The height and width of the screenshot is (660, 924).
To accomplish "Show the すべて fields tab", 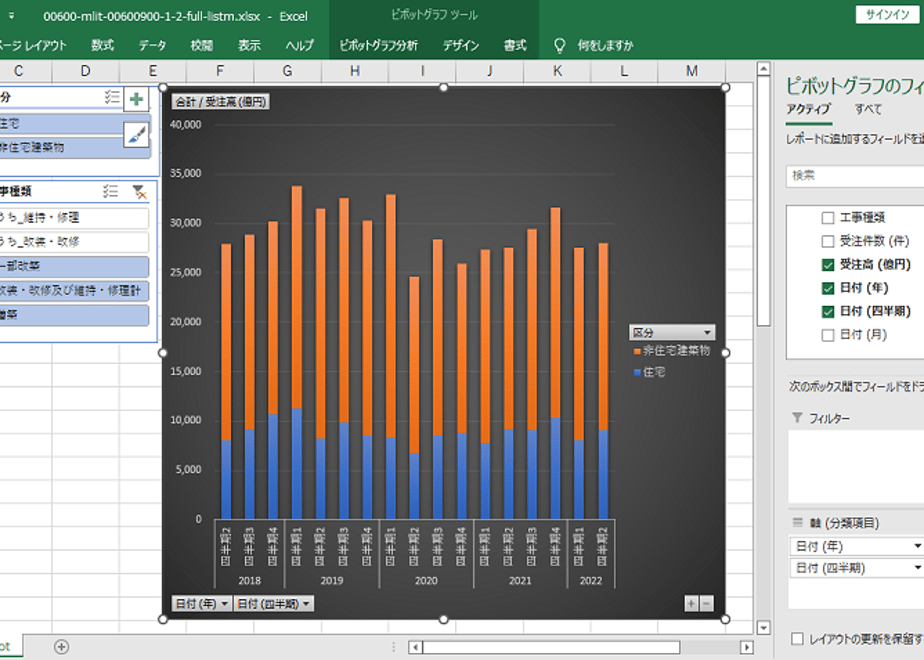I will [x=868, y=109].
